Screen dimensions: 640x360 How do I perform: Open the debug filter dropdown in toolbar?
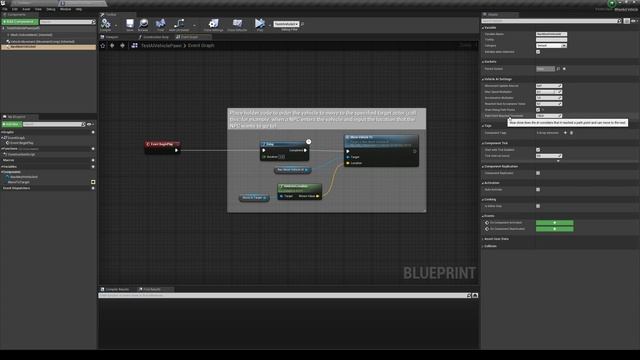click(x=286, y=24)
